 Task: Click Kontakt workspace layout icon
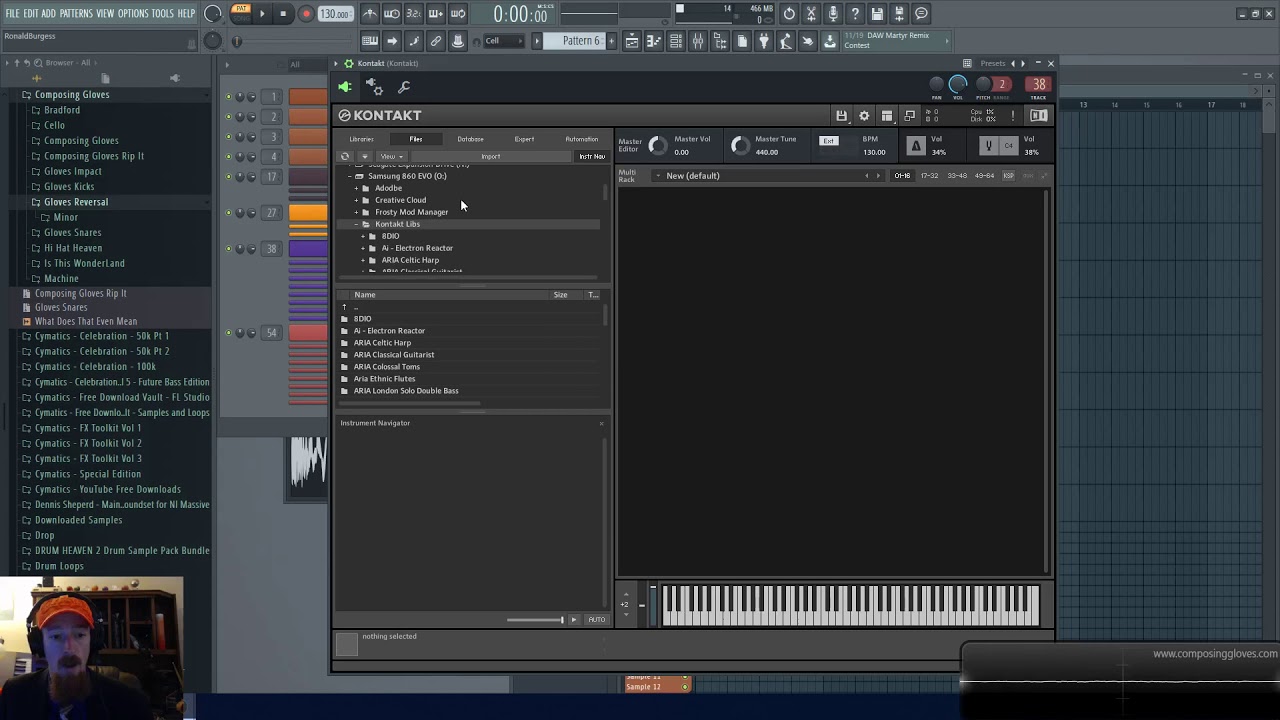pyautogui.click(x=887, y=116)
